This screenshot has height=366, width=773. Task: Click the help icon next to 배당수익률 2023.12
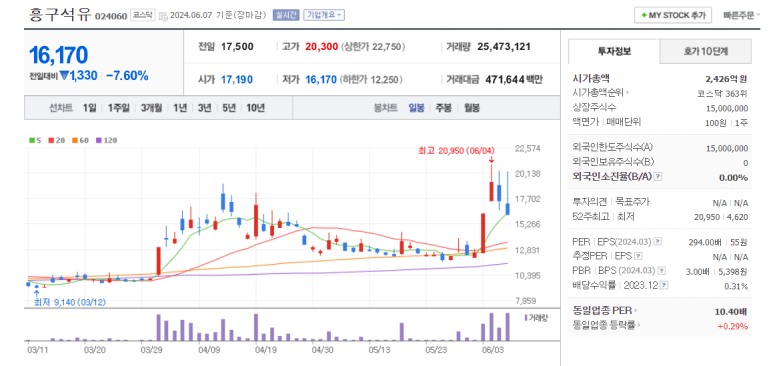coord(665,285)
